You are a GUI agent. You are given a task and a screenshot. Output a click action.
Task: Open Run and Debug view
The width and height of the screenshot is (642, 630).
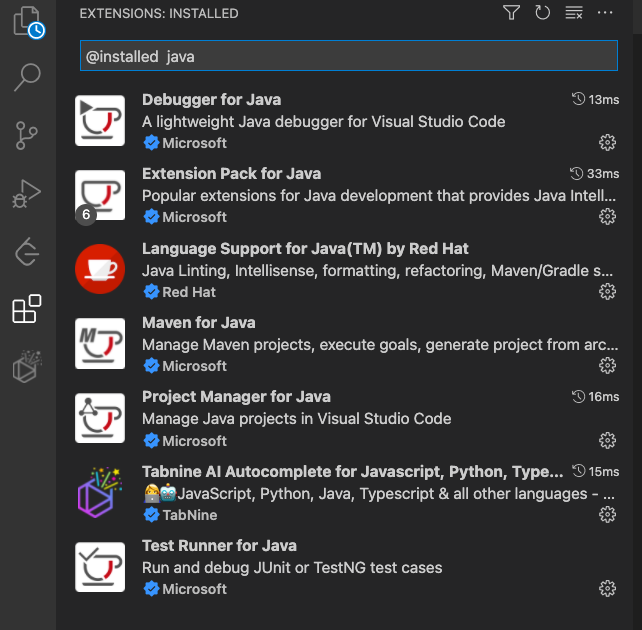pos(27,194)
